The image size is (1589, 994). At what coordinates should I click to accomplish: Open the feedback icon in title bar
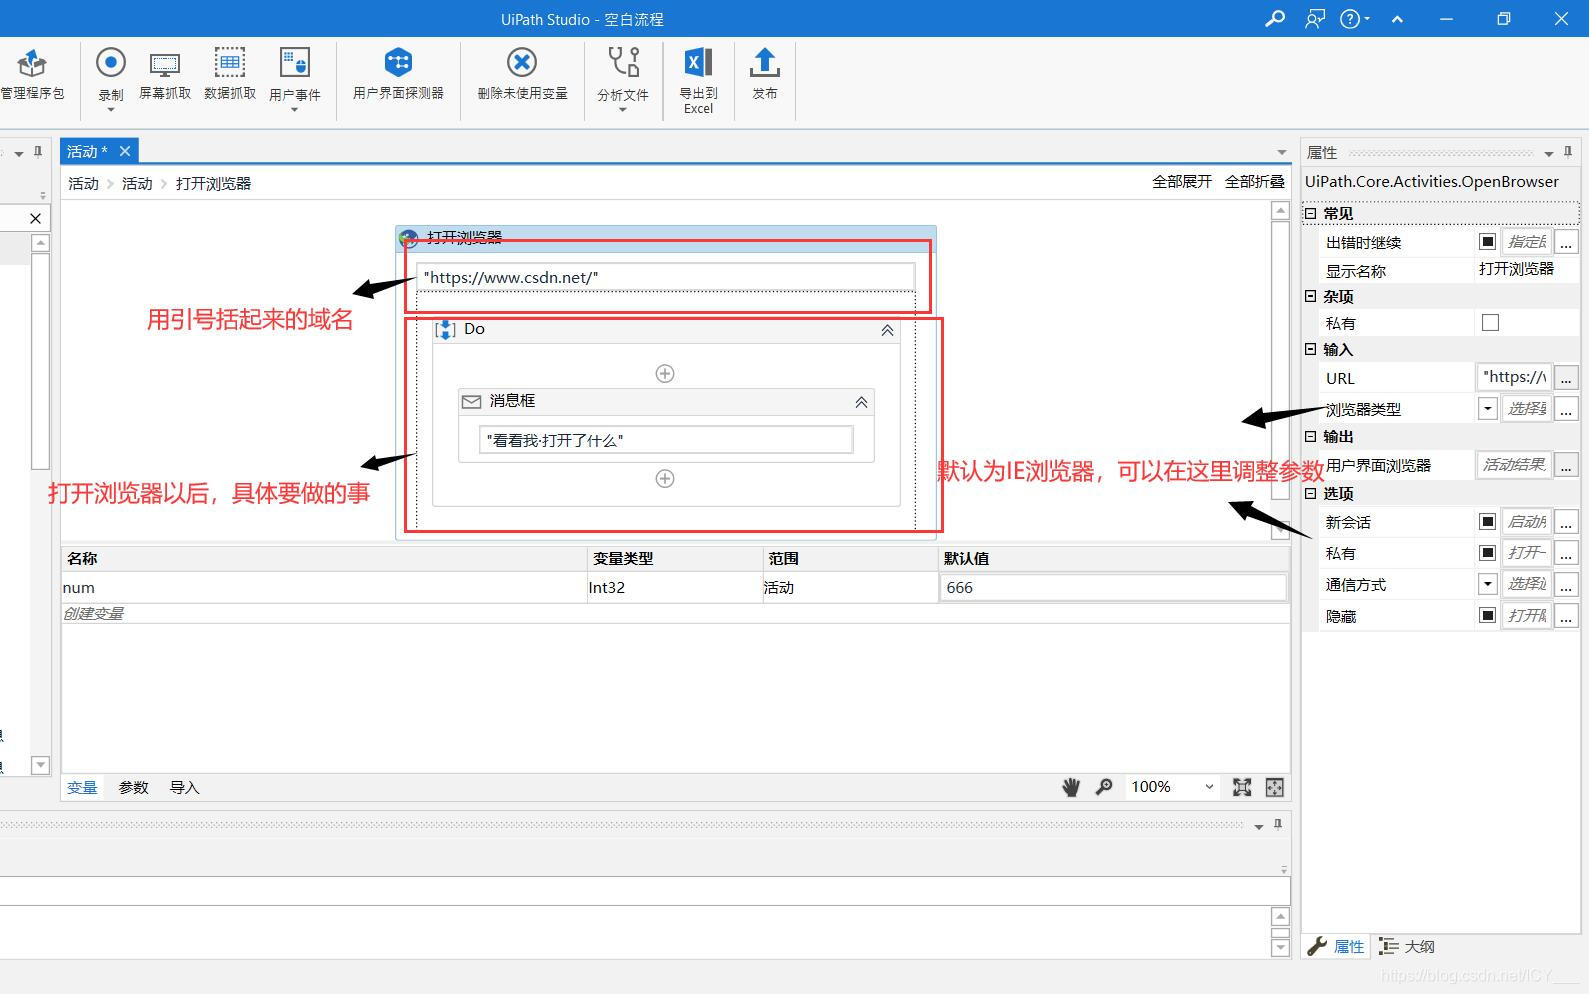1315,18
